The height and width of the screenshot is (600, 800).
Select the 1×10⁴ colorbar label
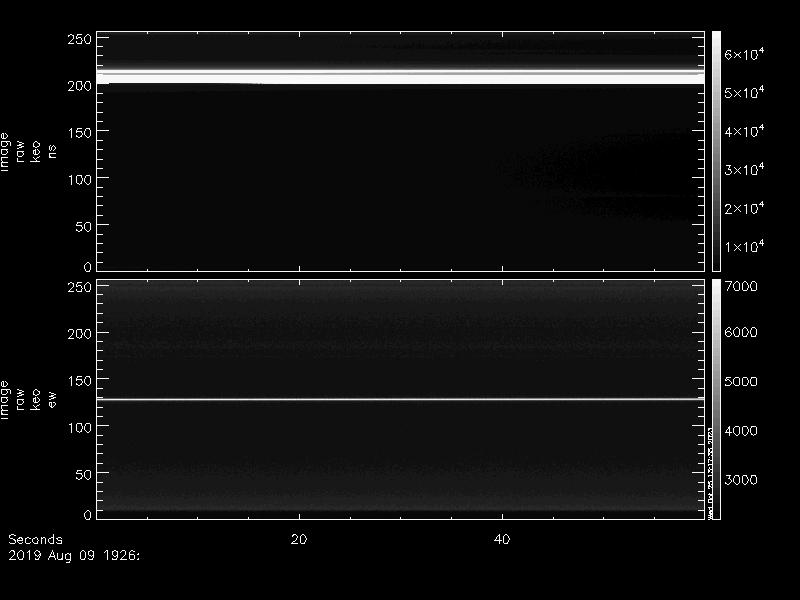(x=744, y=246)
